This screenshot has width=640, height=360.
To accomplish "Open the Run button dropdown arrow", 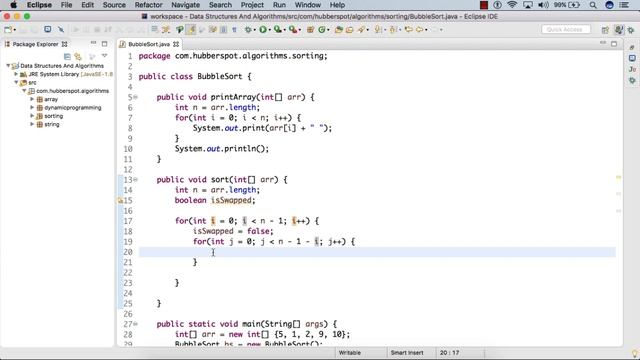I will coord(269,30).
